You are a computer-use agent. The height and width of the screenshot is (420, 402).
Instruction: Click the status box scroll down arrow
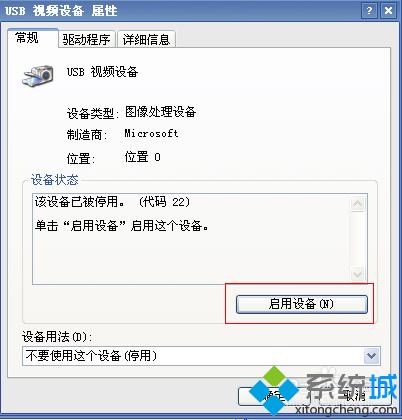pyautogui.click(x=358, y=274)
